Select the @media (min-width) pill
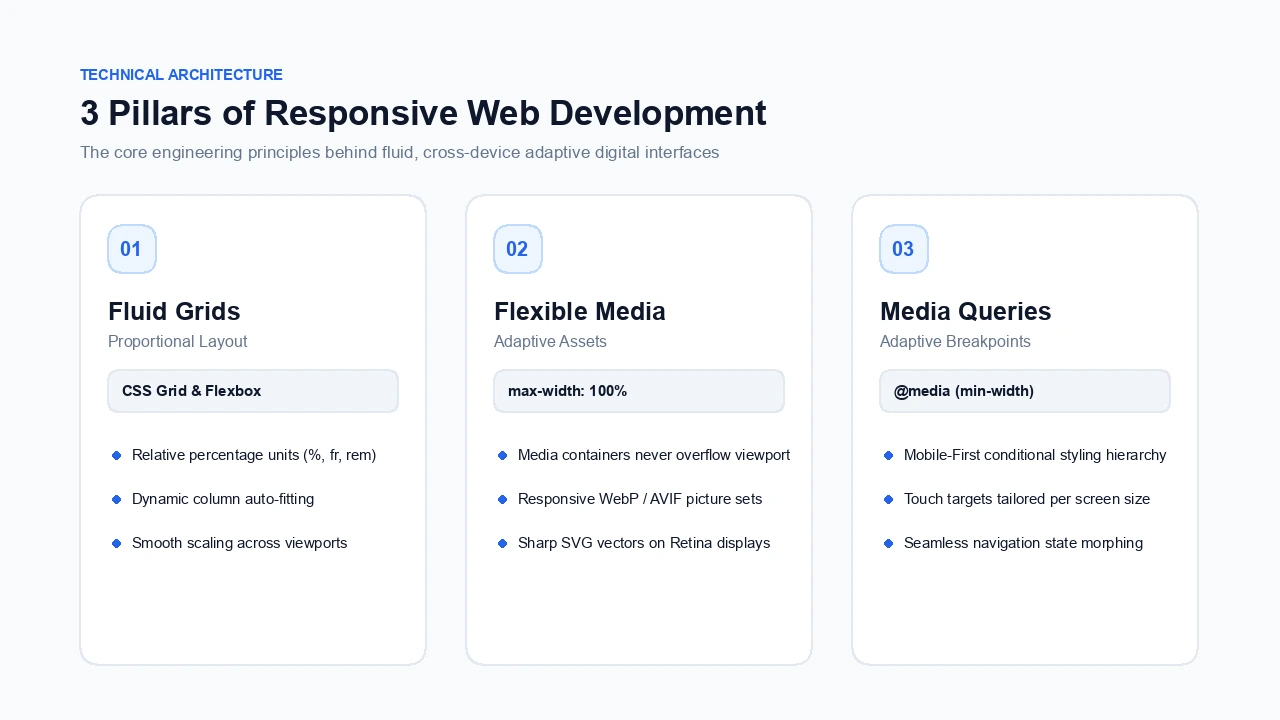1280x720 pixels. 1025,391
